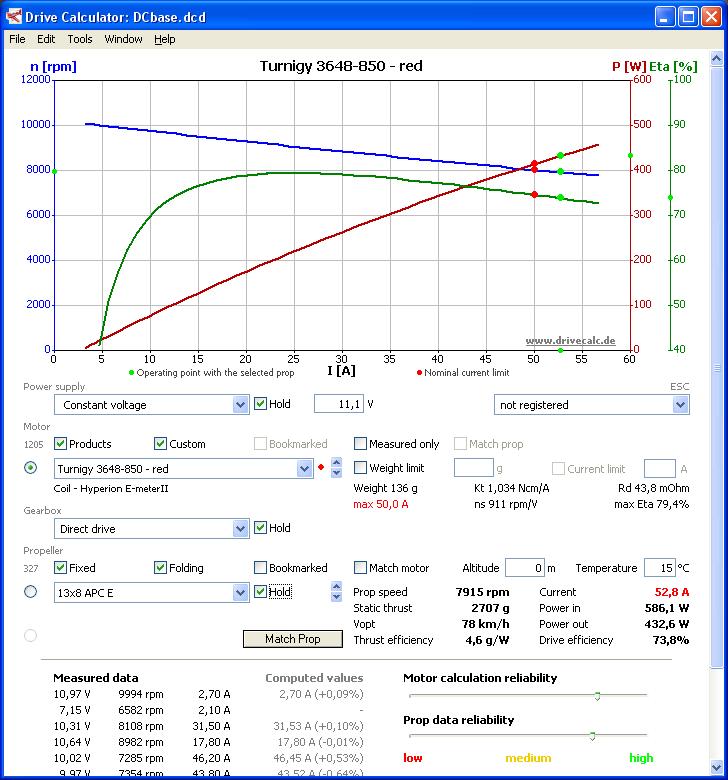
Task: Click the Altitude input field
Action: coord(524,568)
